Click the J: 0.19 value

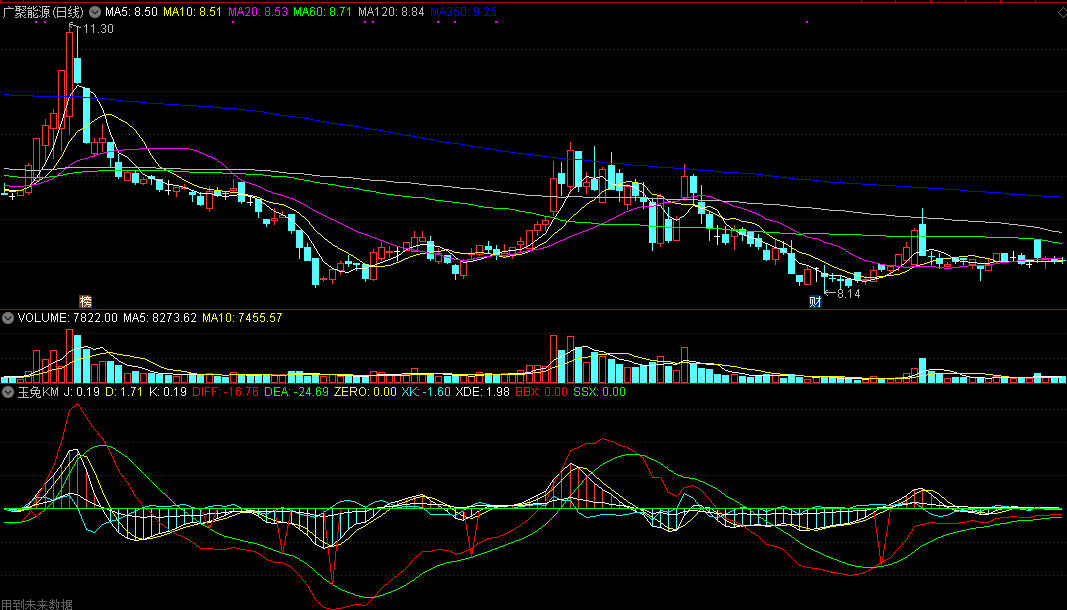82,392
